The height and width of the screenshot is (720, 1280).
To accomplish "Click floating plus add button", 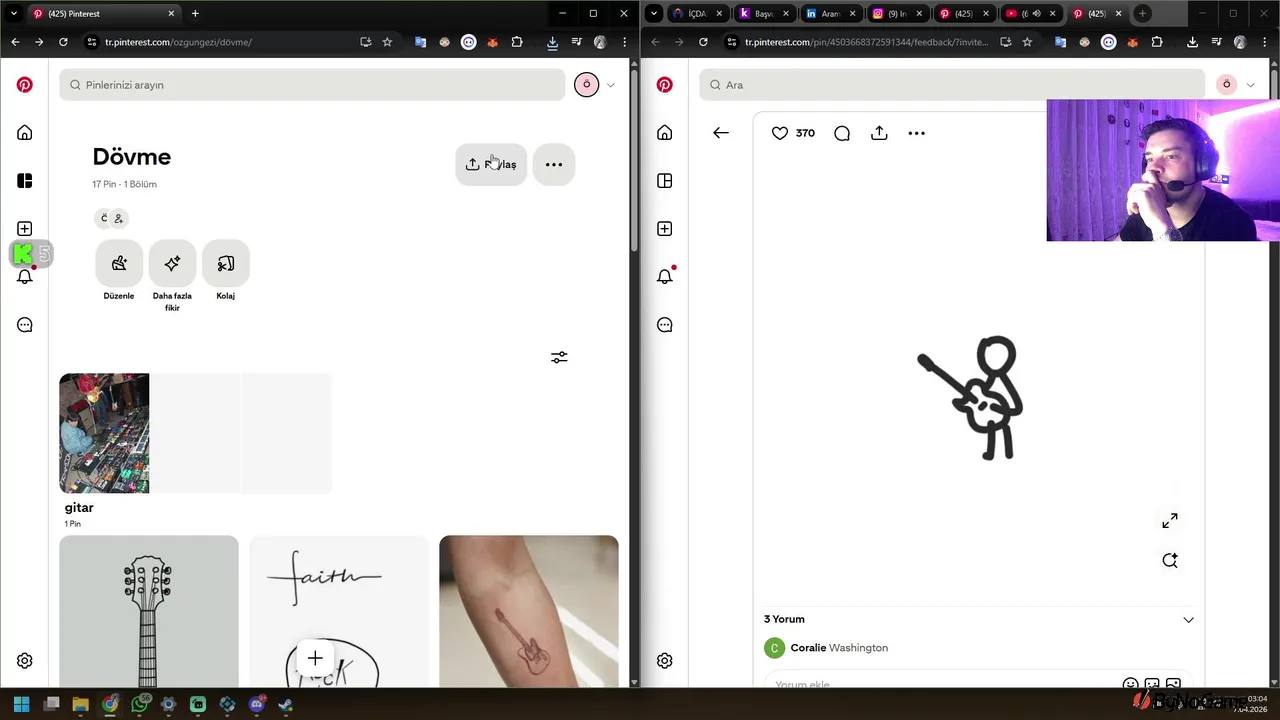I will pyautogui.click(x=315, y=658).
